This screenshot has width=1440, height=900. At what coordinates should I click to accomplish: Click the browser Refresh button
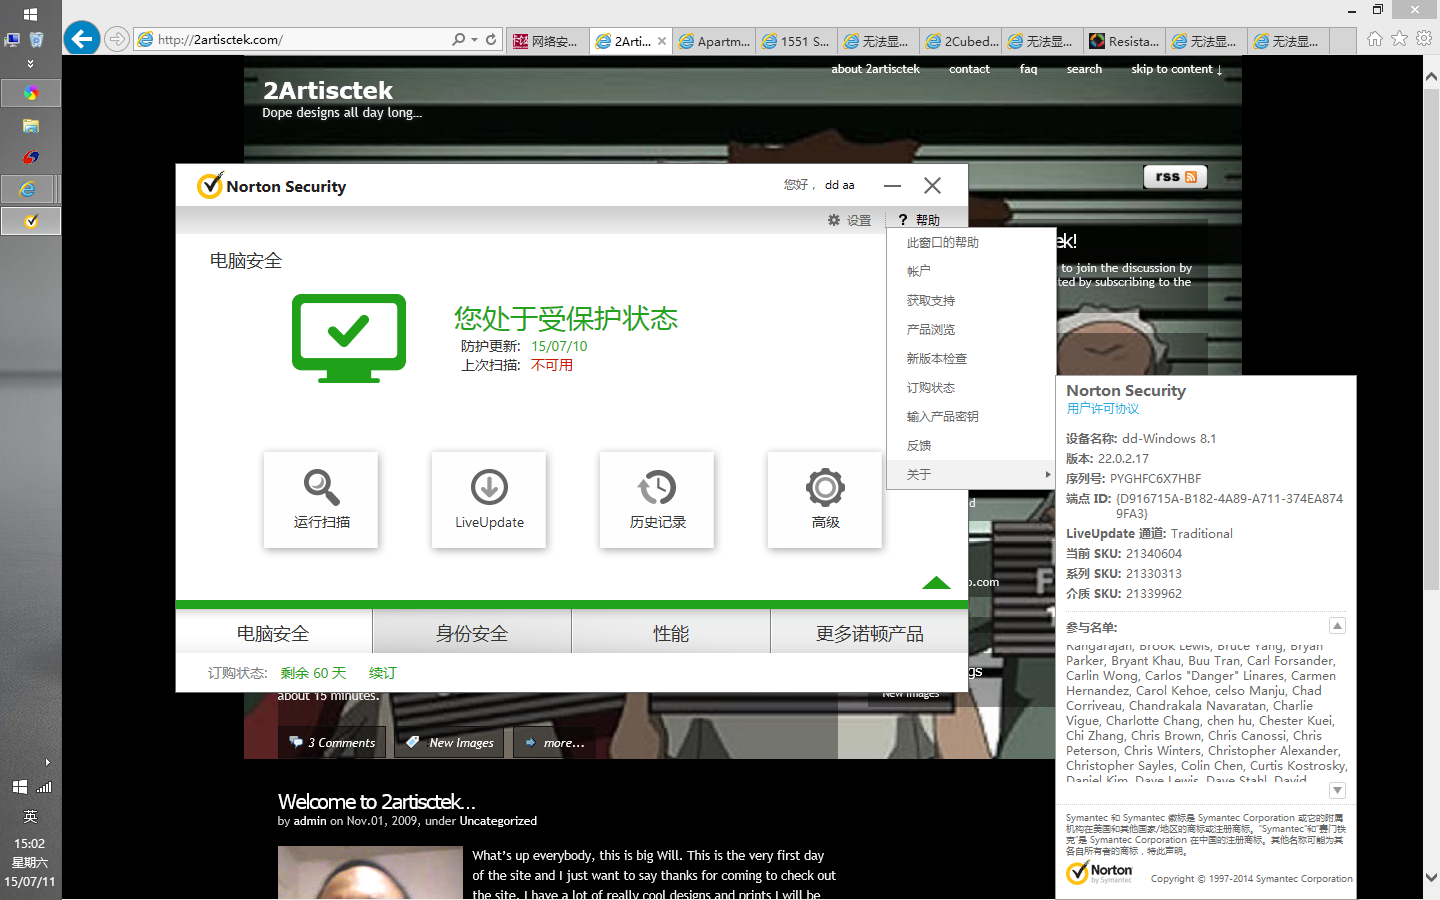[x=491, y=39]
